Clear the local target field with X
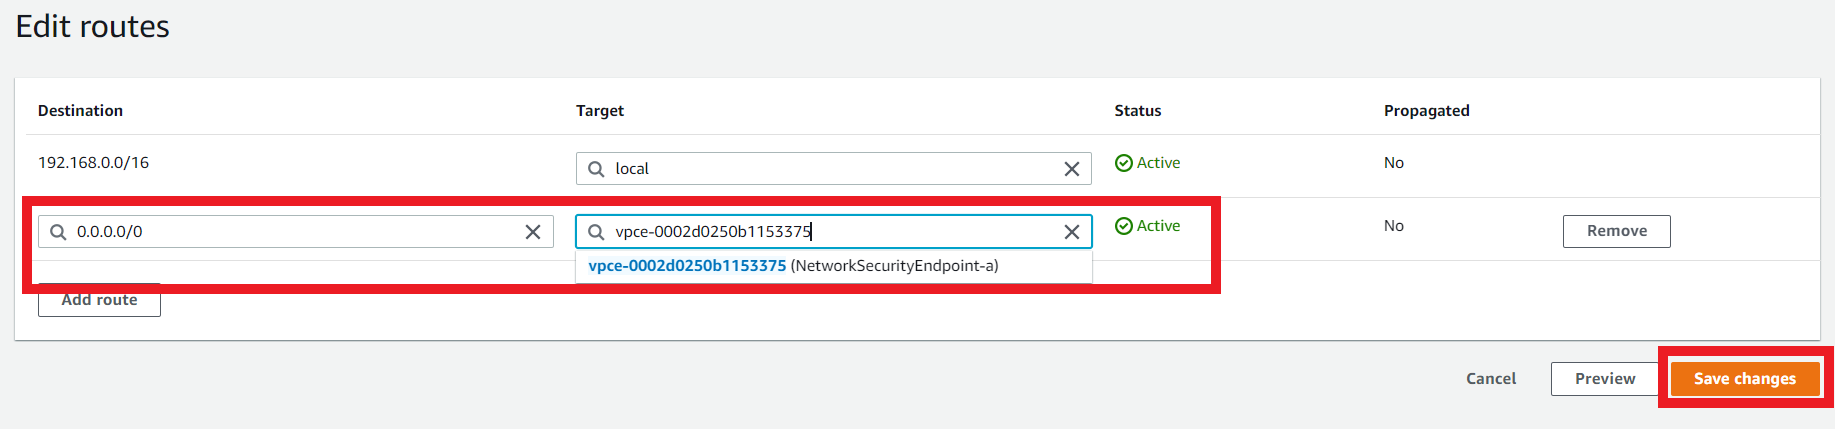This screenshot has width=1835, height=429. click(1071, 169)
